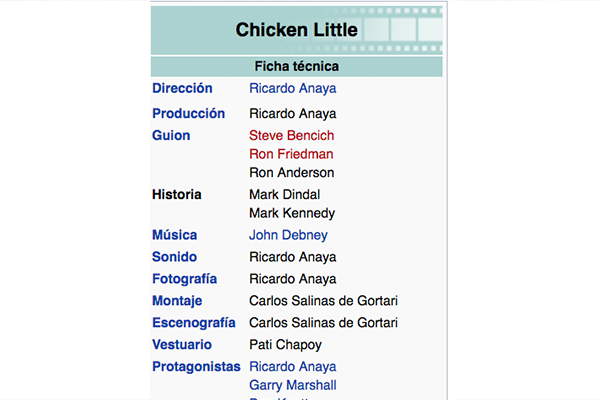
Task: Click the Pati Chapoy text beside Vestuario
Action: tap(285, 345)
